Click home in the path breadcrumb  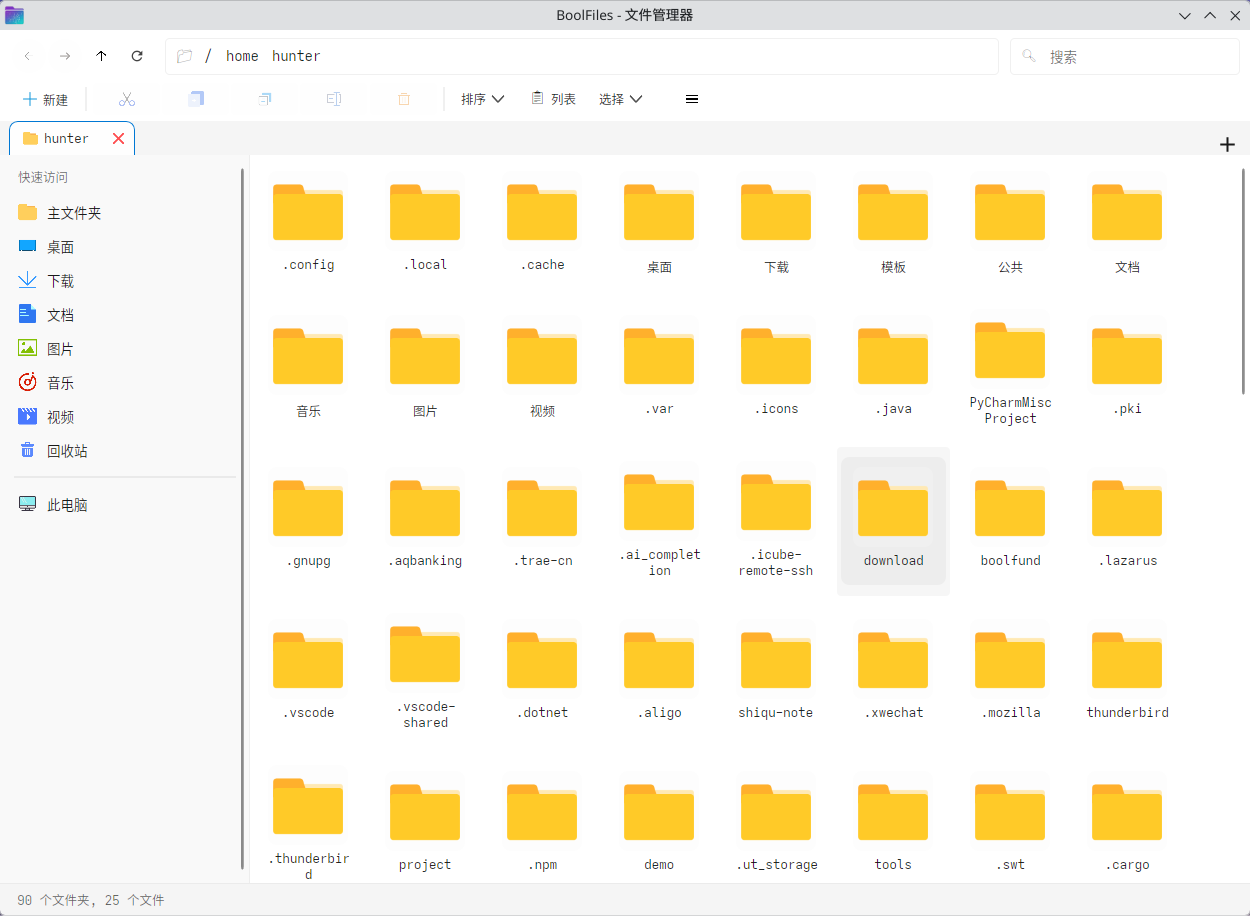(x=242, y=56)
